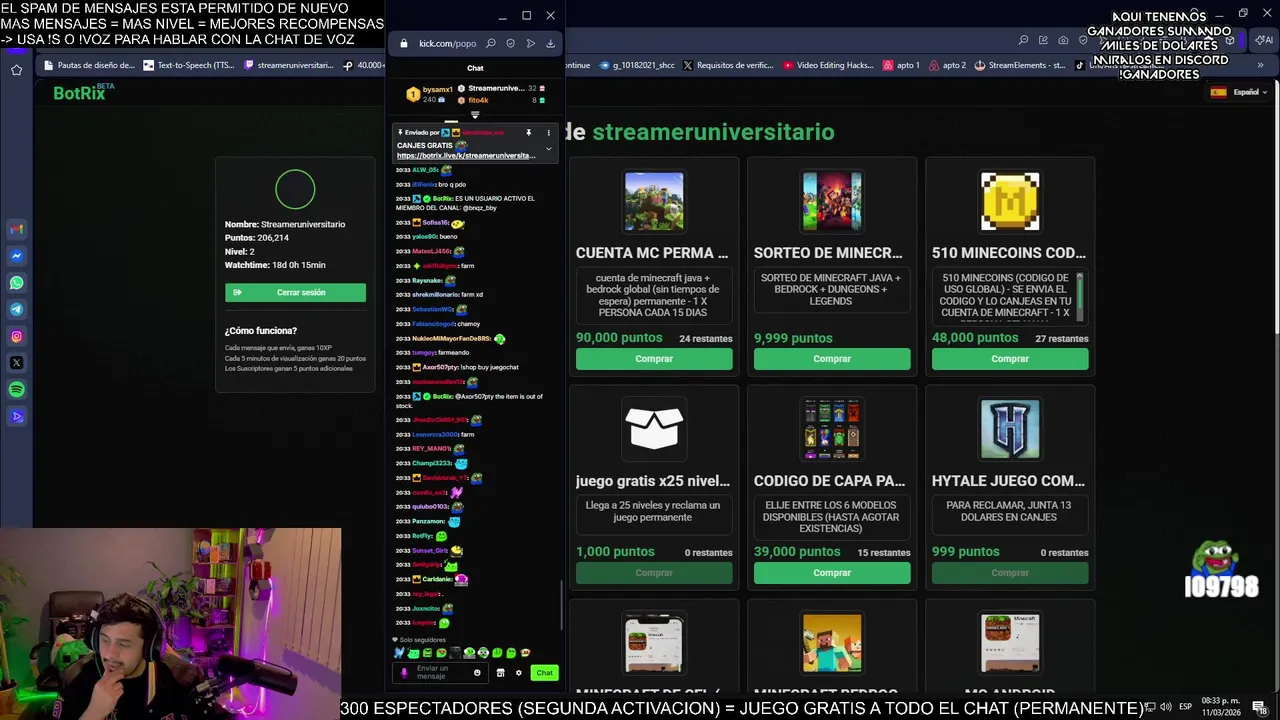Click the send-to-flow arrow icon in the Kick popup
The image size is (1280, 720).
click(x=531, y=44)
